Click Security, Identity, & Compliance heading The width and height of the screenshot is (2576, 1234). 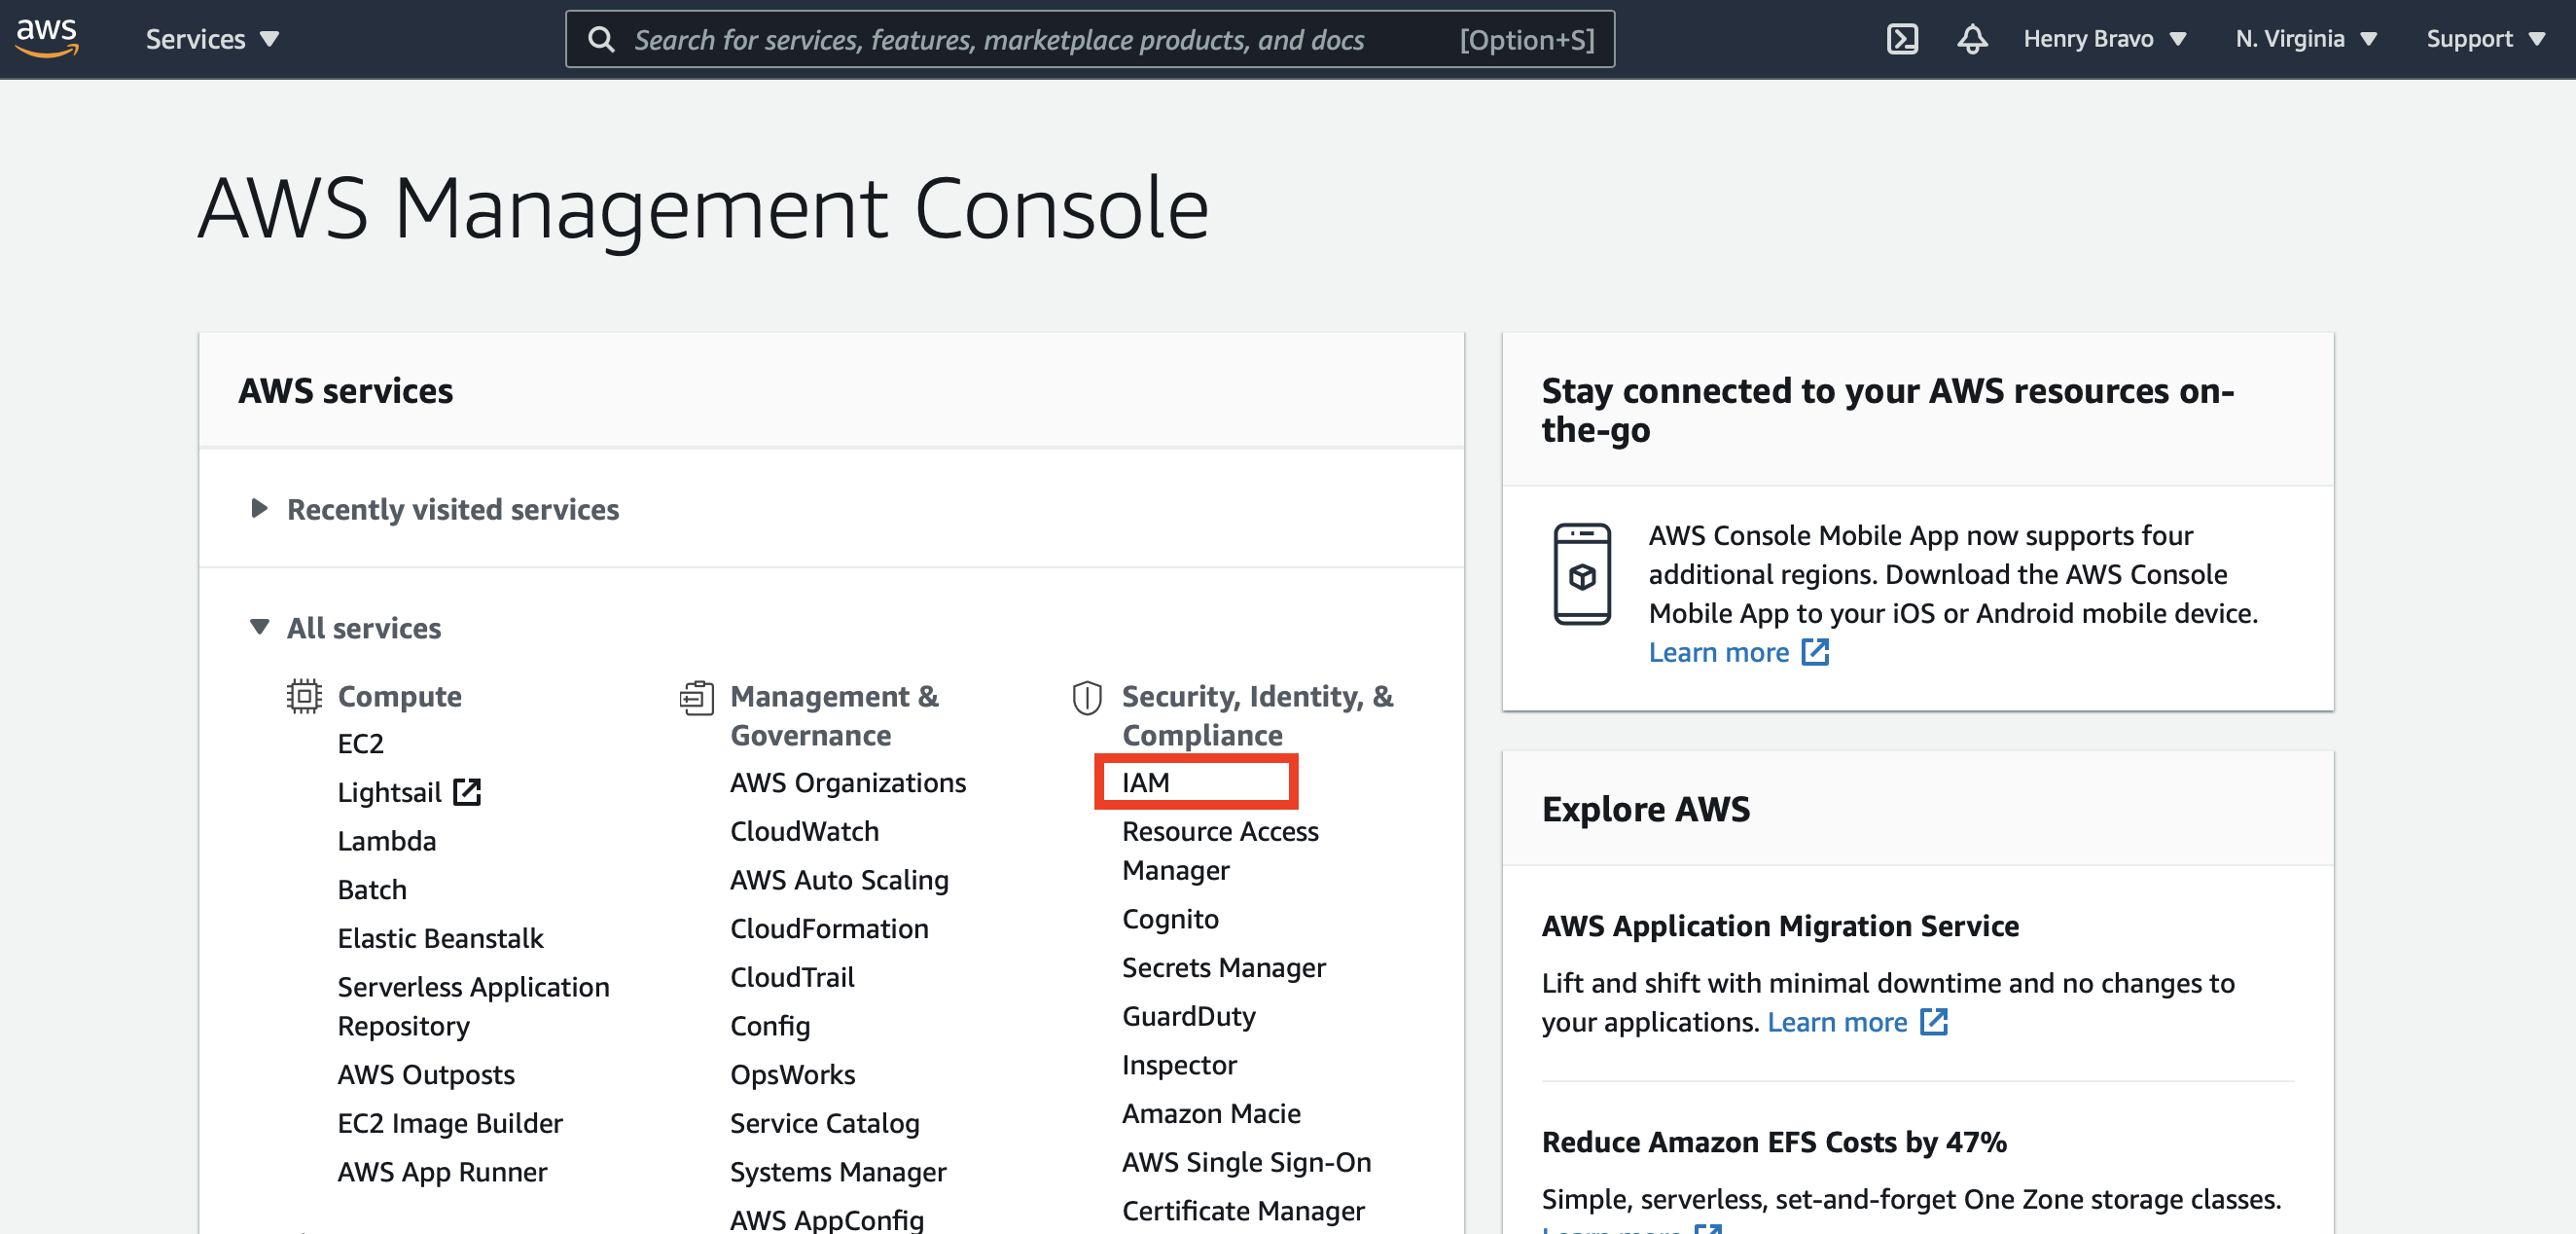[x=1257, y=716]
